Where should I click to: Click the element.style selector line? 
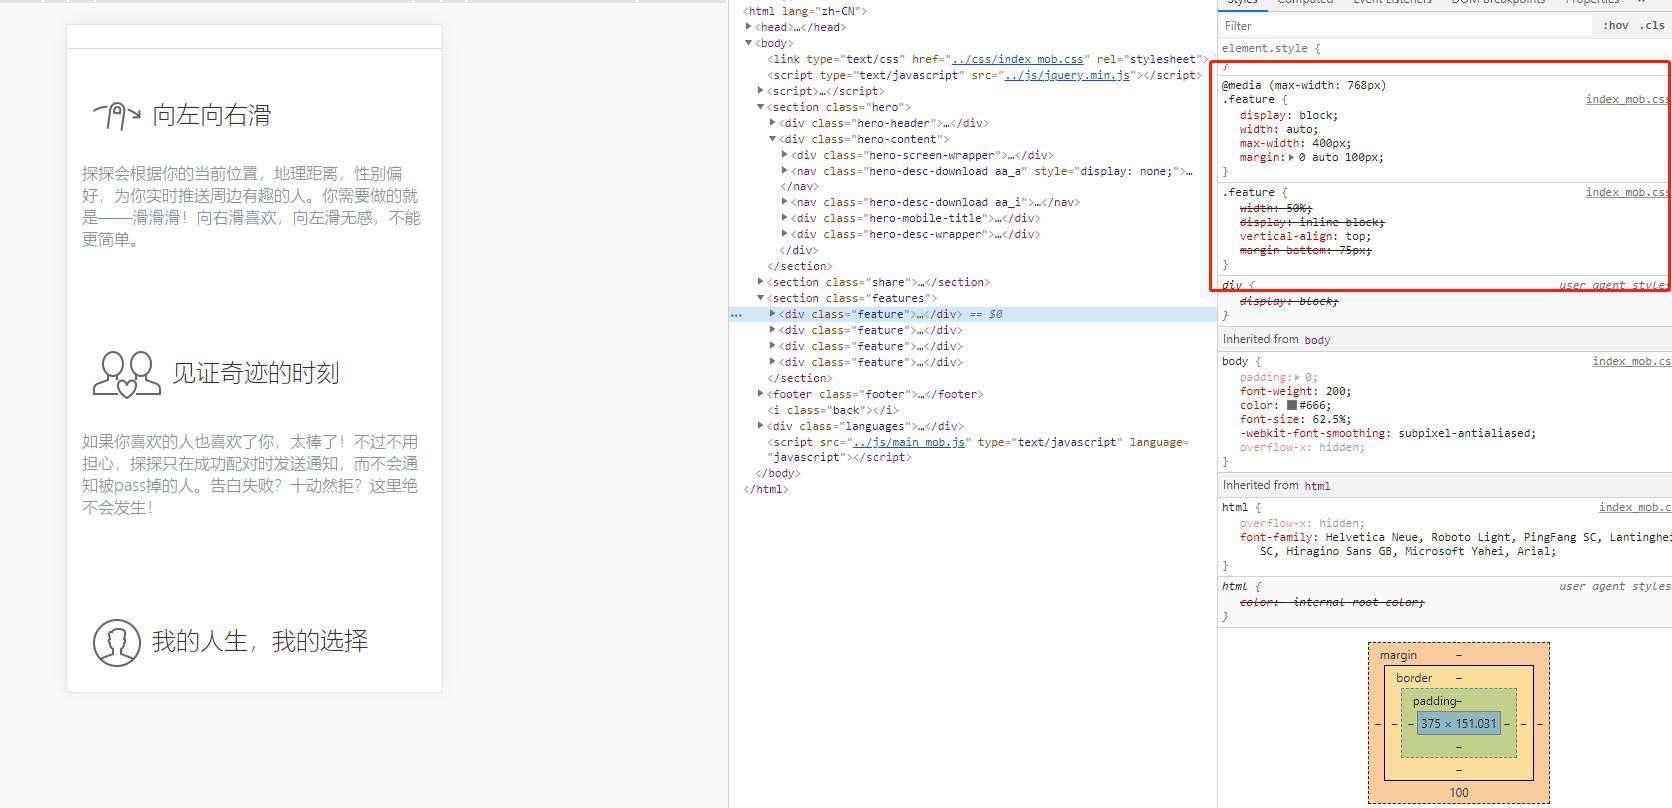coord(1271,48)
